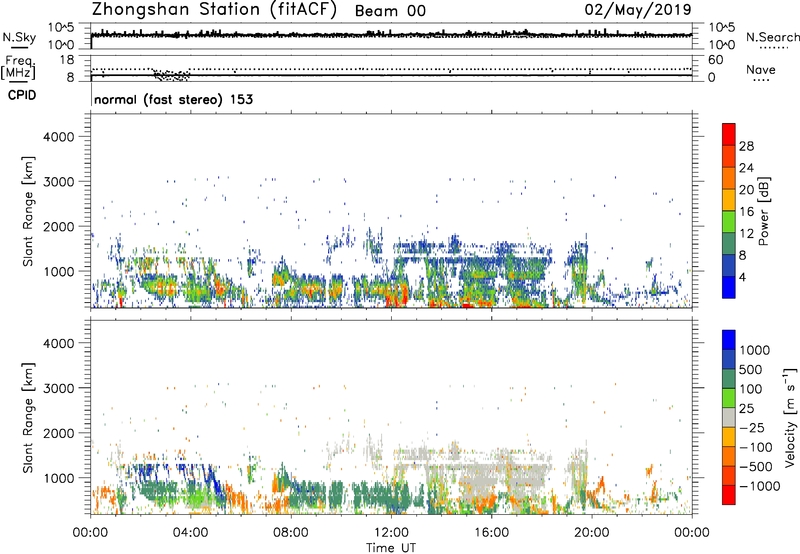Viewport: 800px width, 554px height.
Task: Click the 'Beam 00' label
Action: point(390,11)
